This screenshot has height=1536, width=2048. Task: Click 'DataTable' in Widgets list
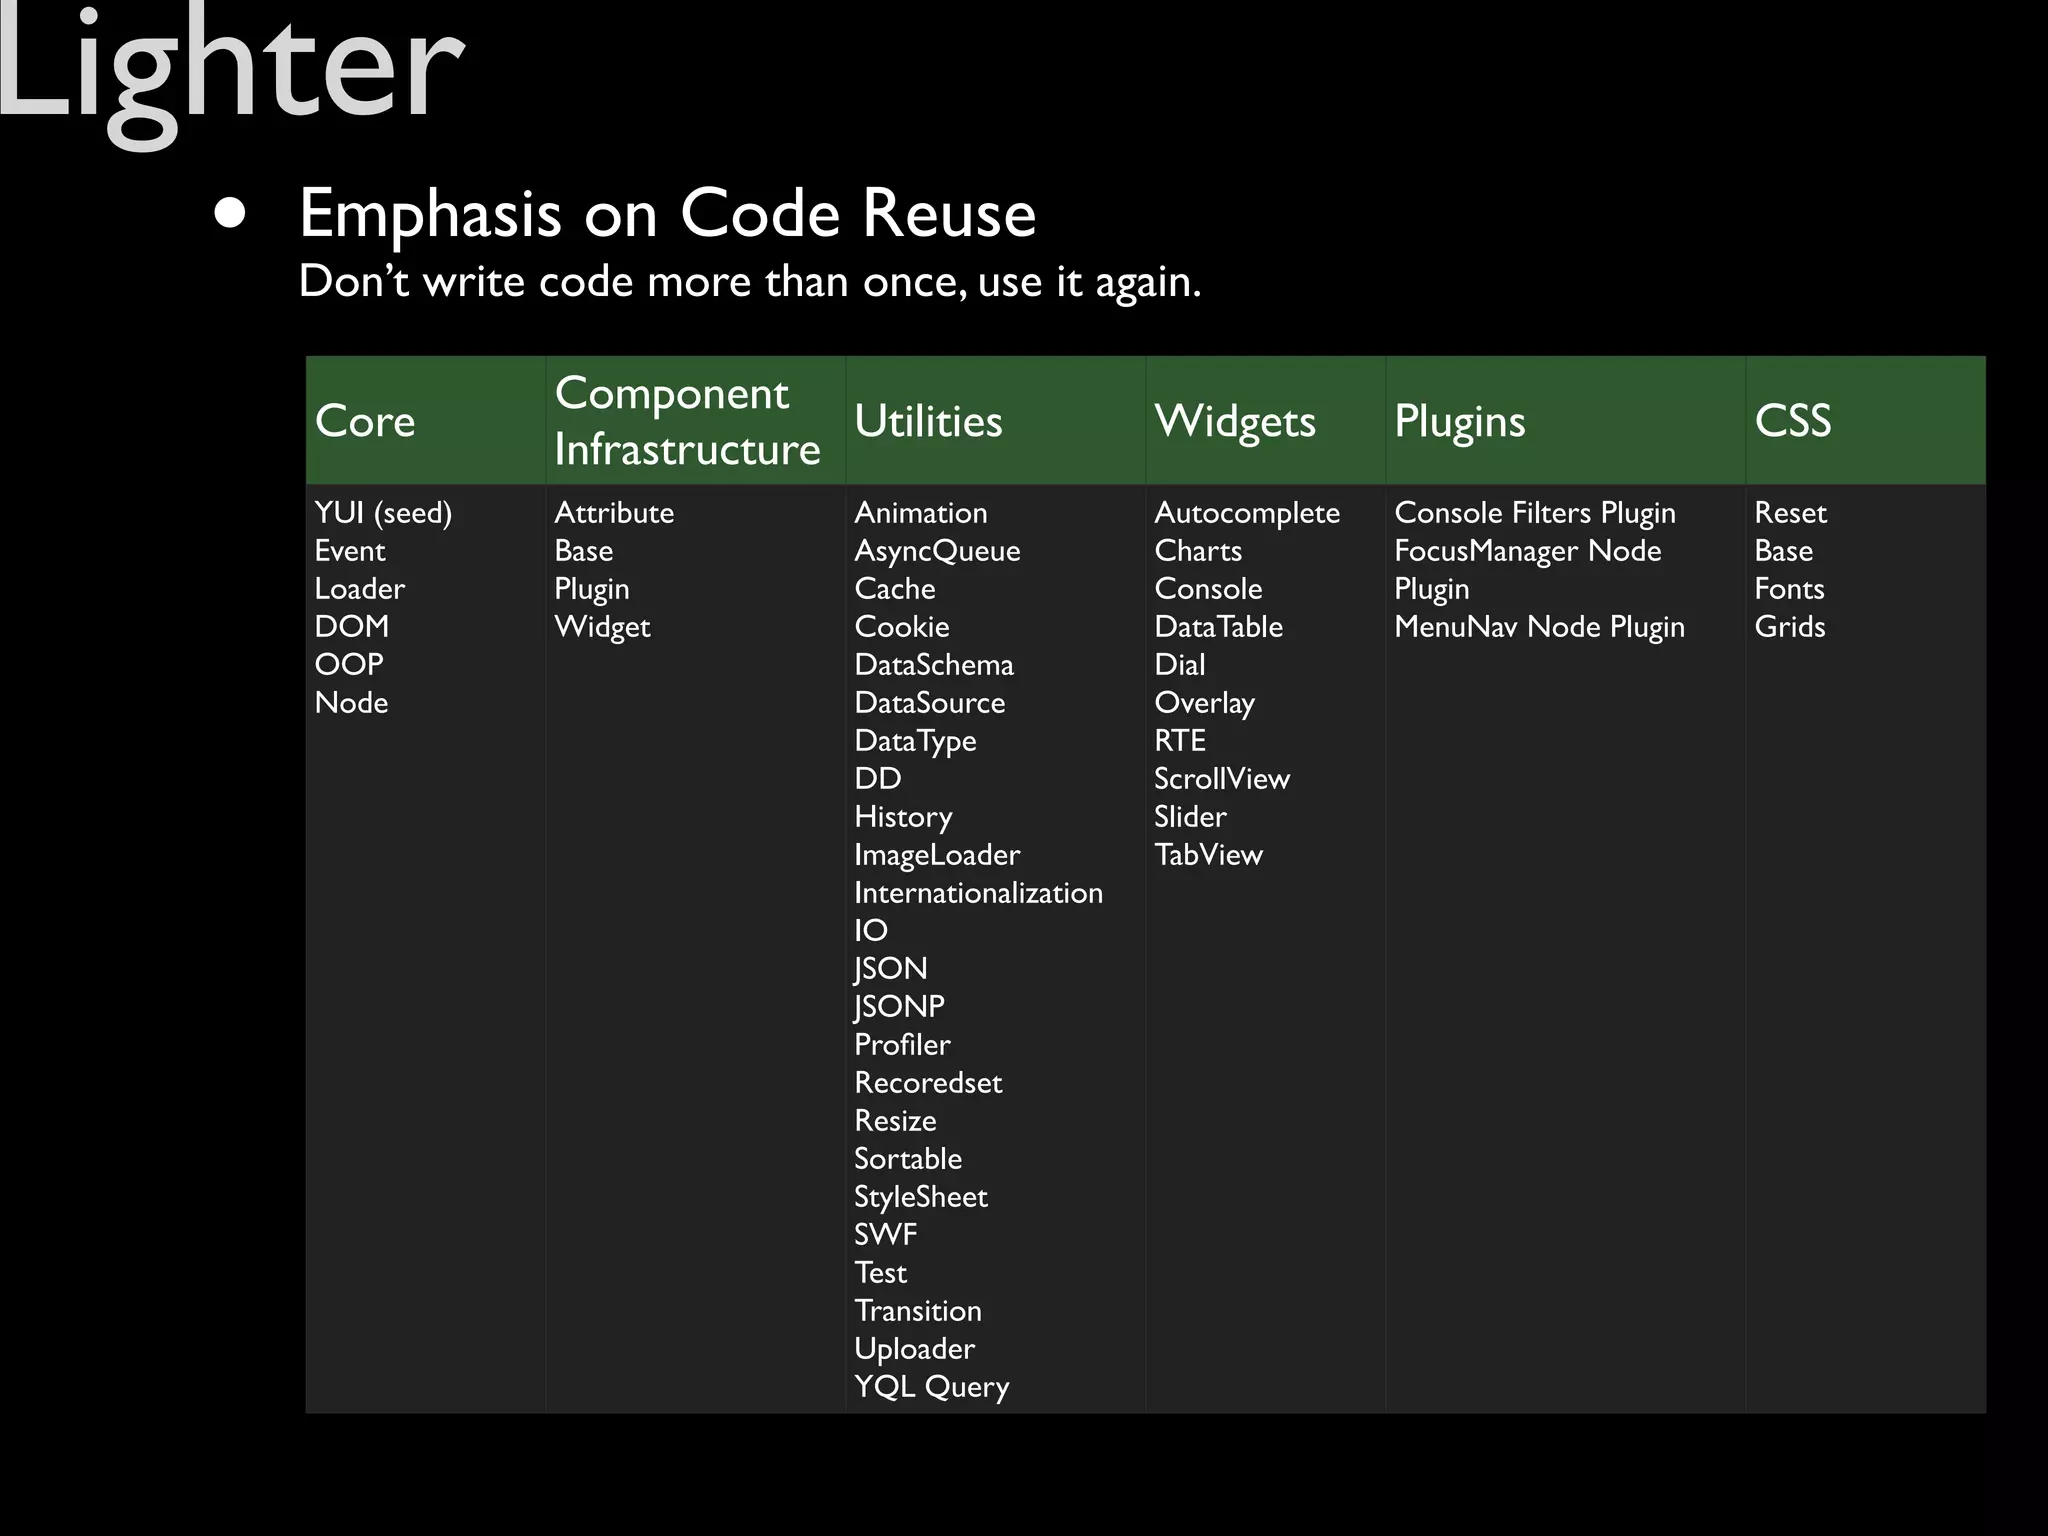1219,627
